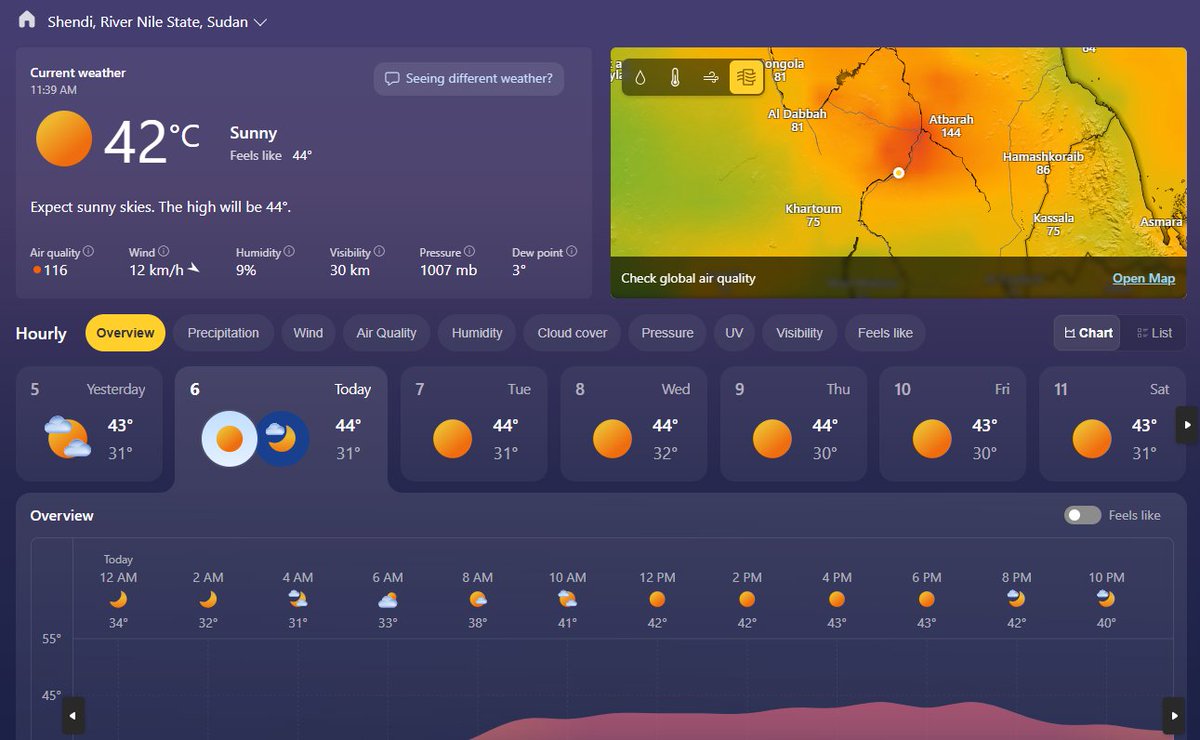Screen dimensions: 1200x740
Task: Switch to Precipitation hourly tab
Action: click(223, 333)
